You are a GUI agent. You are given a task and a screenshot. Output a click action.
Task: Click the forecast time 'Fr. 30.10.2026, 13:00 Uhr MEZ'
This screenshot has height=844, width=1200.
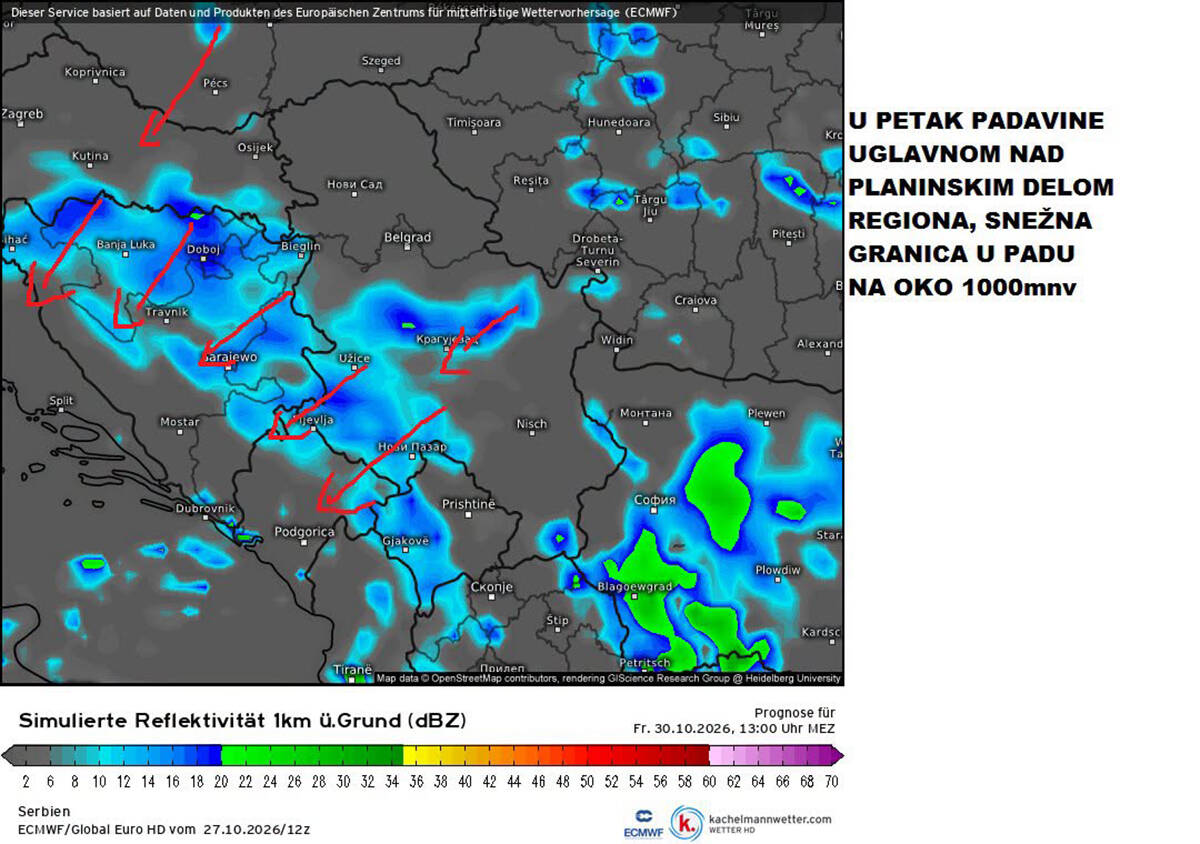734,729
